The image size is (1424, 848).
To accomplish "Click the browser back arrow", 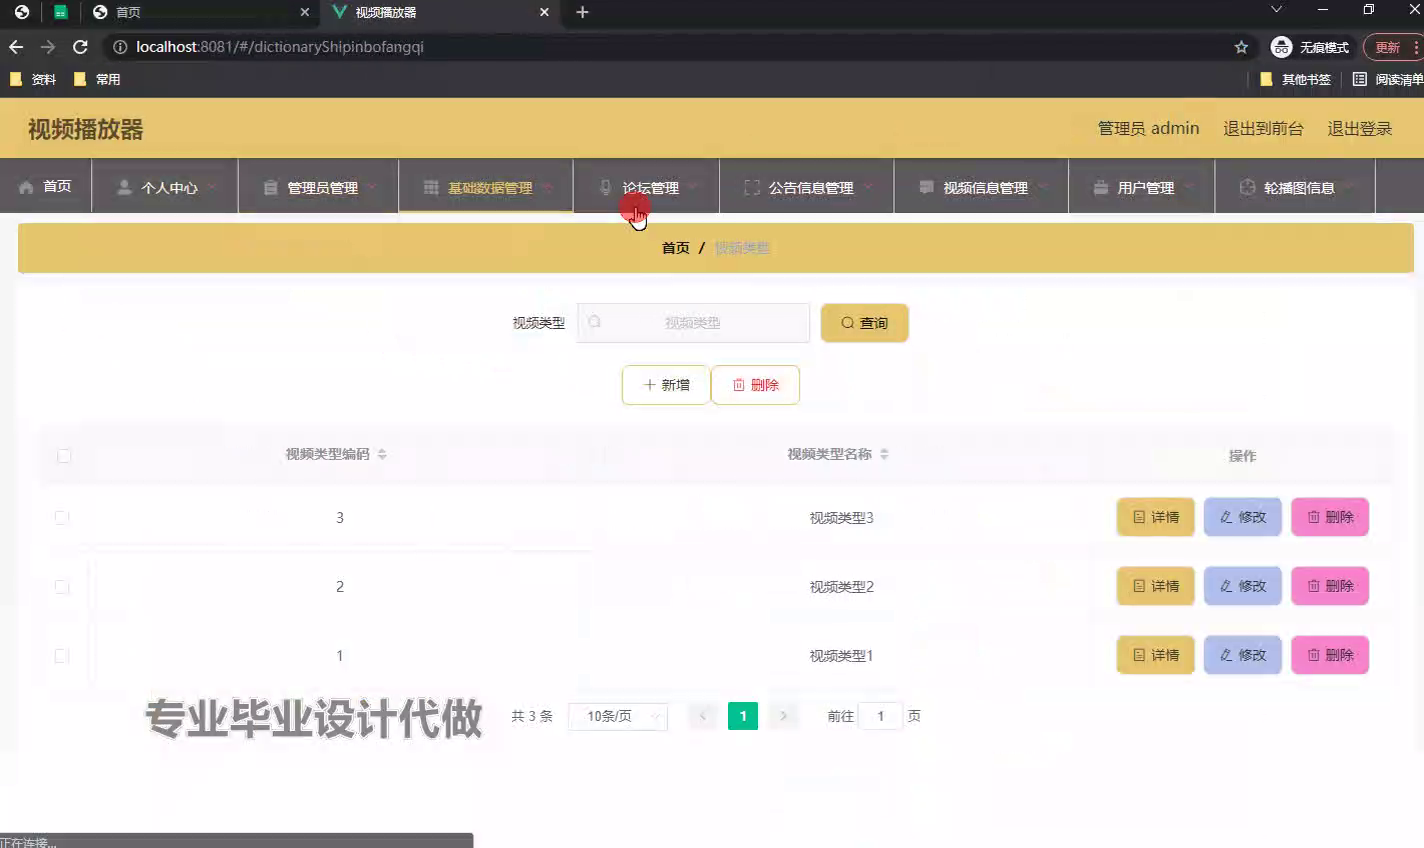I will [16, 47].
